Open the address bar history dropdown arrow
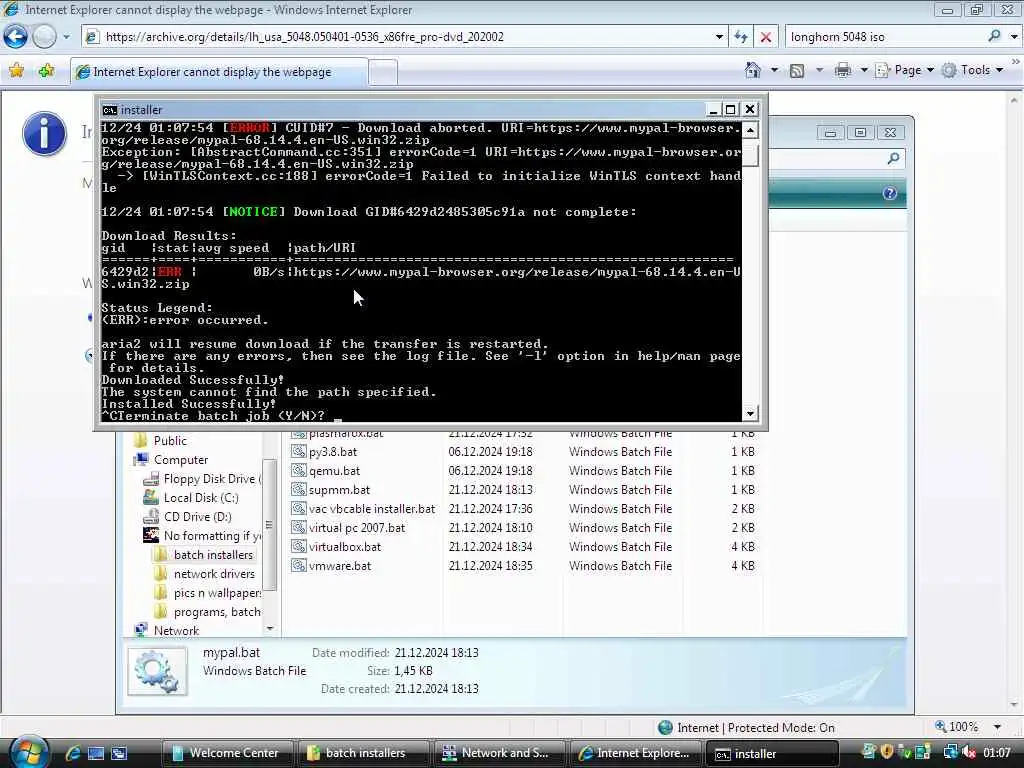This screenshot has width=1024, height=768. [x=719, y=37]
